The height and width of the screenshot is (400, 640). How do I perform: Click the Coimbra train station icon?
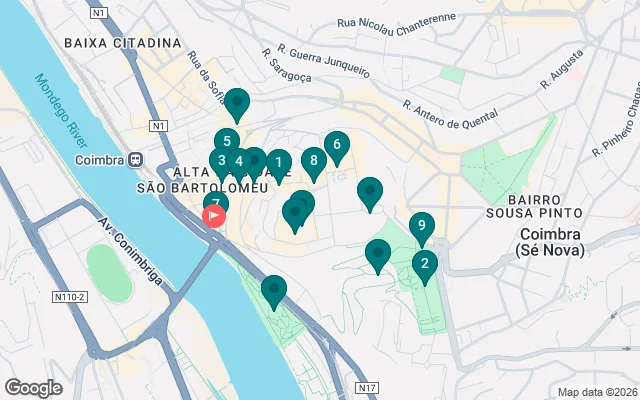tap(135, 160)
